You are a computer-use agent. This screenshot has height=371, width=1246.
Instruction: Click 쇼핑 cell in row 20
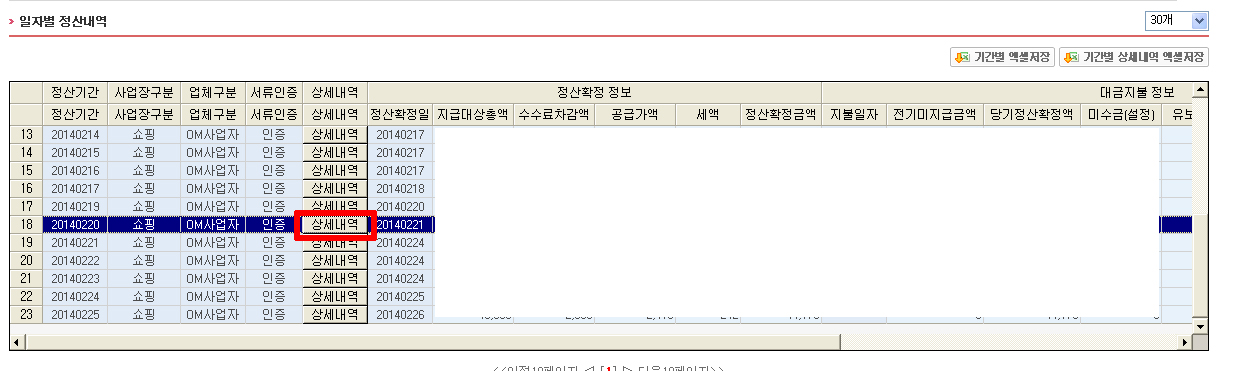pos(145,260)
